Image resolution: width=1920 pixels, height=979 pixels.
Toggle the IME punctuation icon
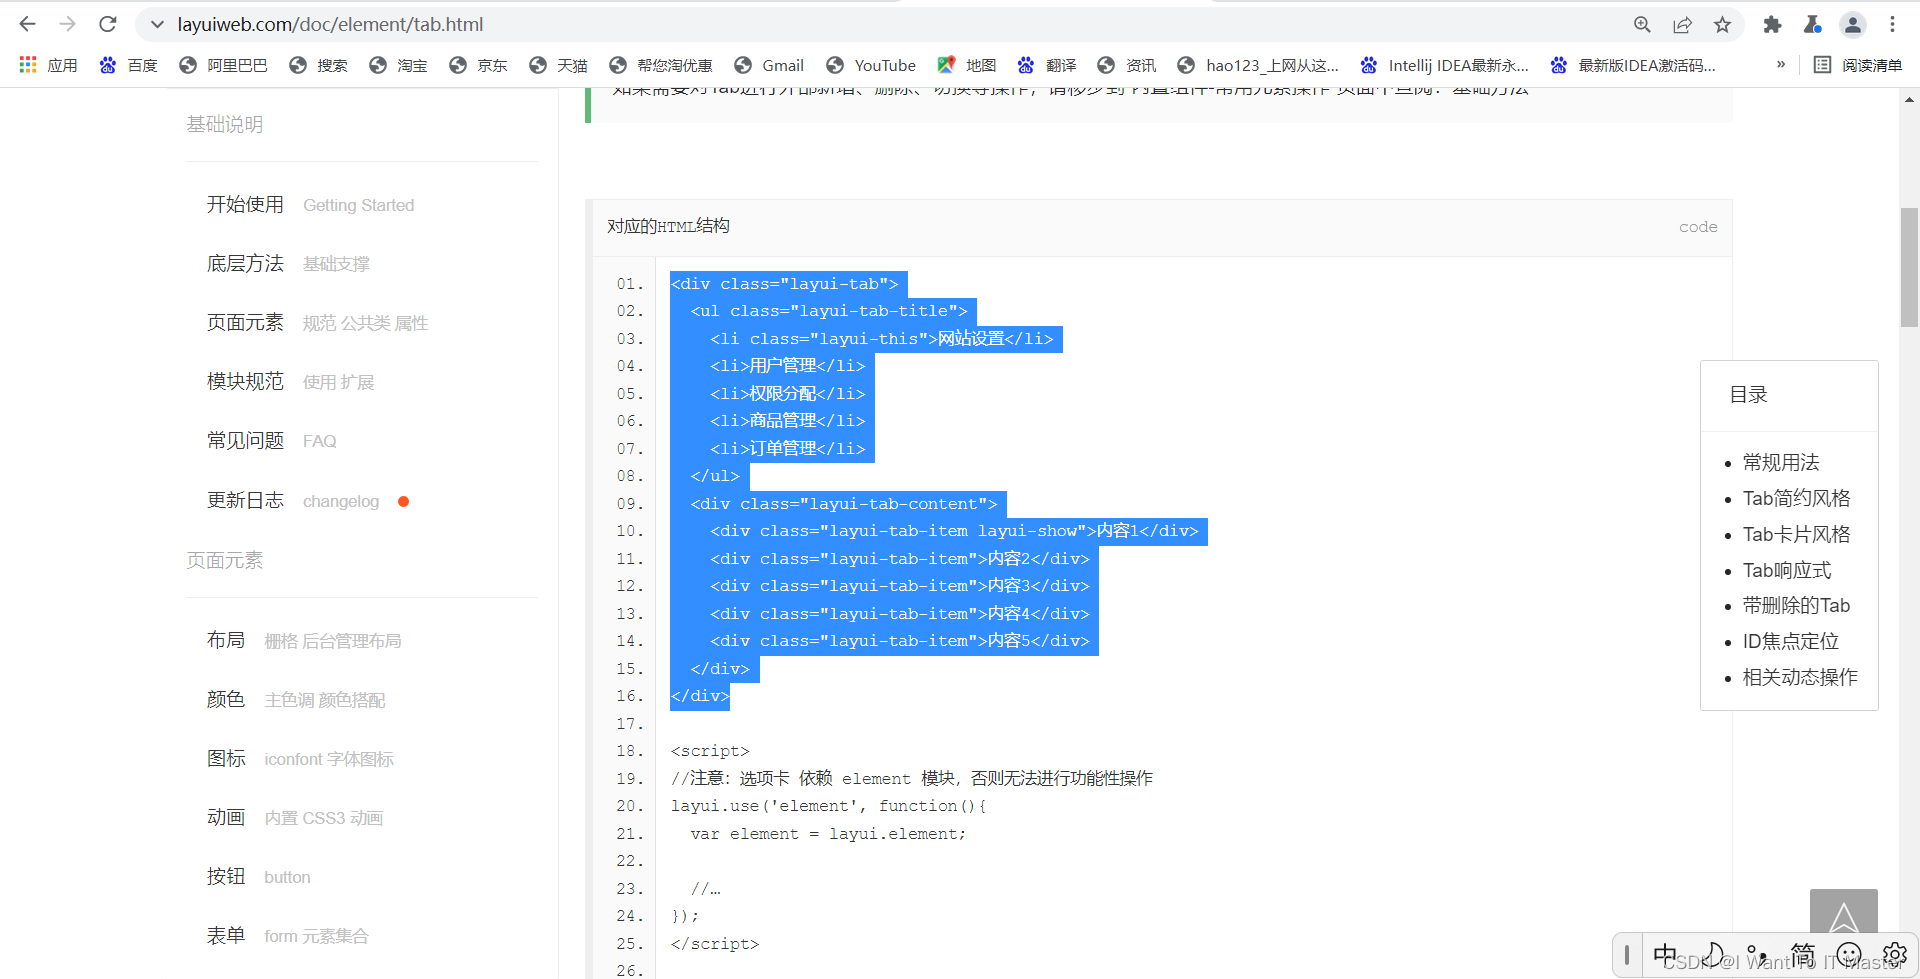click(1757, 955)
